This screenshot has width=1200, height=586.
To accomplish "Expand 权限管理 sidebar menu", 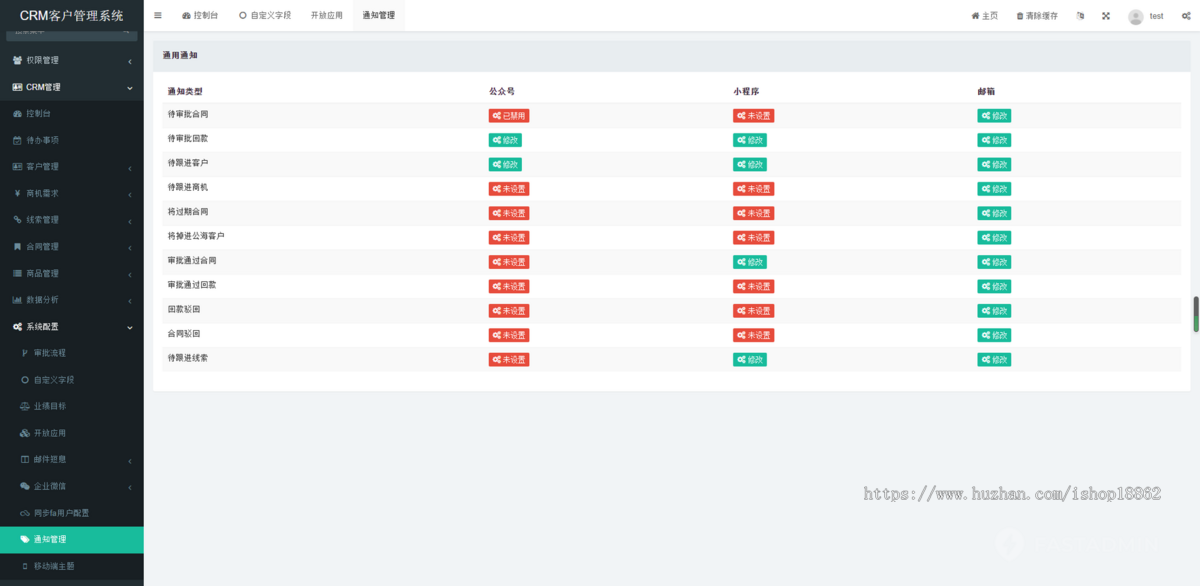I will (70, 61).
